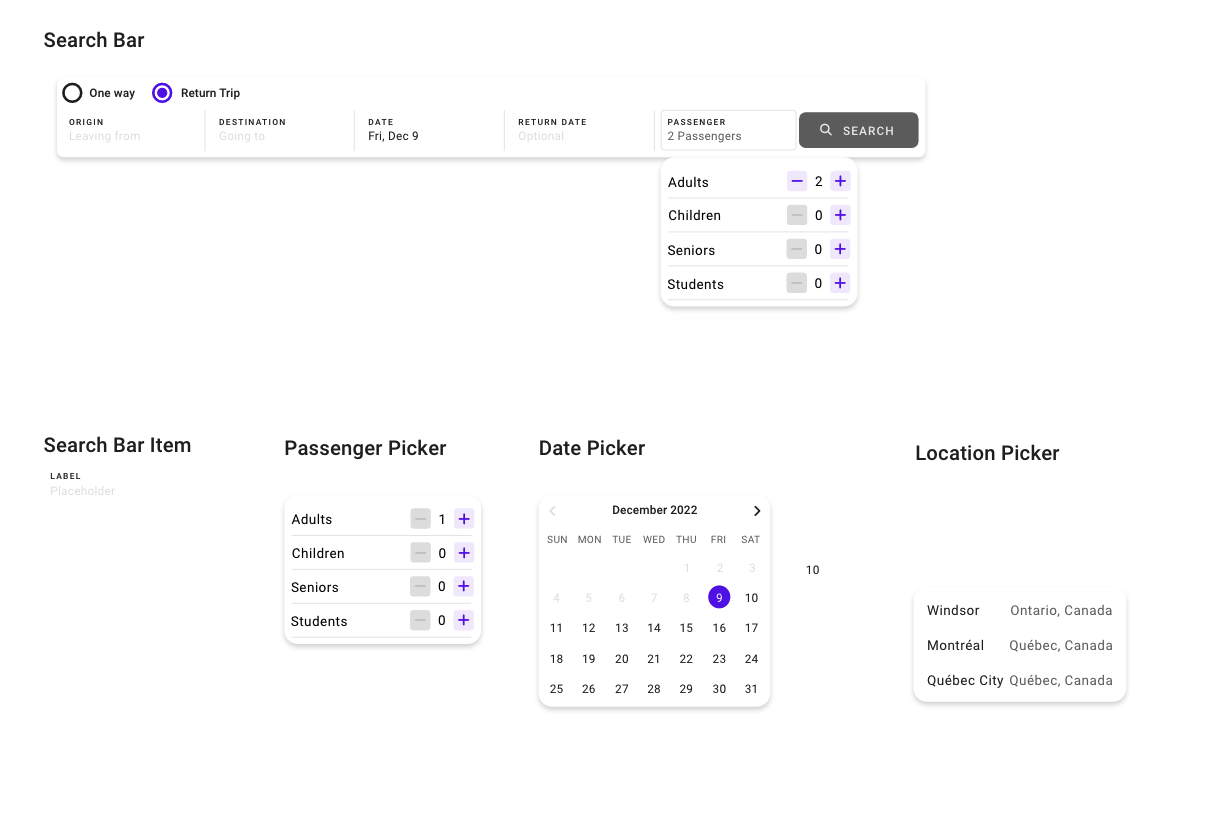Increase Adults count with the plus icon
Screen dimensions: 1222x832
(839, 181)
